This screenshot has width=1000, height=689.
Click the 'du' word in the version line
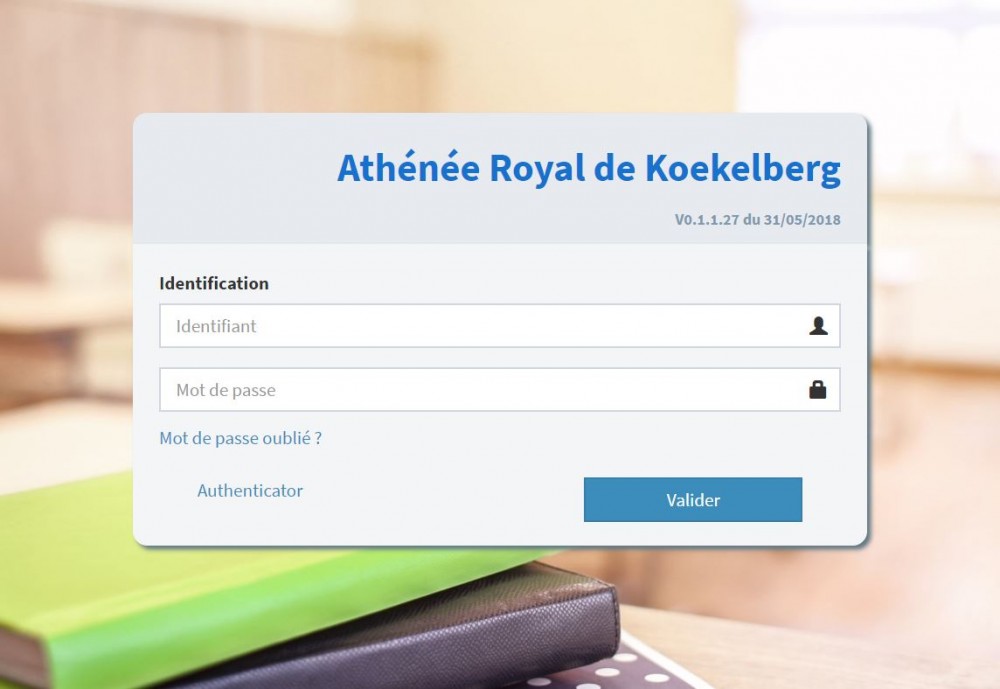751,219
